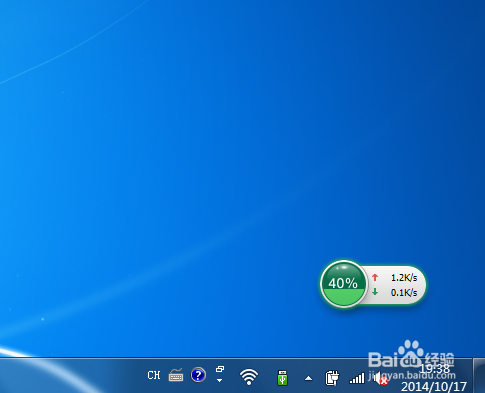Screen dimensions: 485x393
Task: Open the 40% memory usage ball
Action: tap(343, 284)
